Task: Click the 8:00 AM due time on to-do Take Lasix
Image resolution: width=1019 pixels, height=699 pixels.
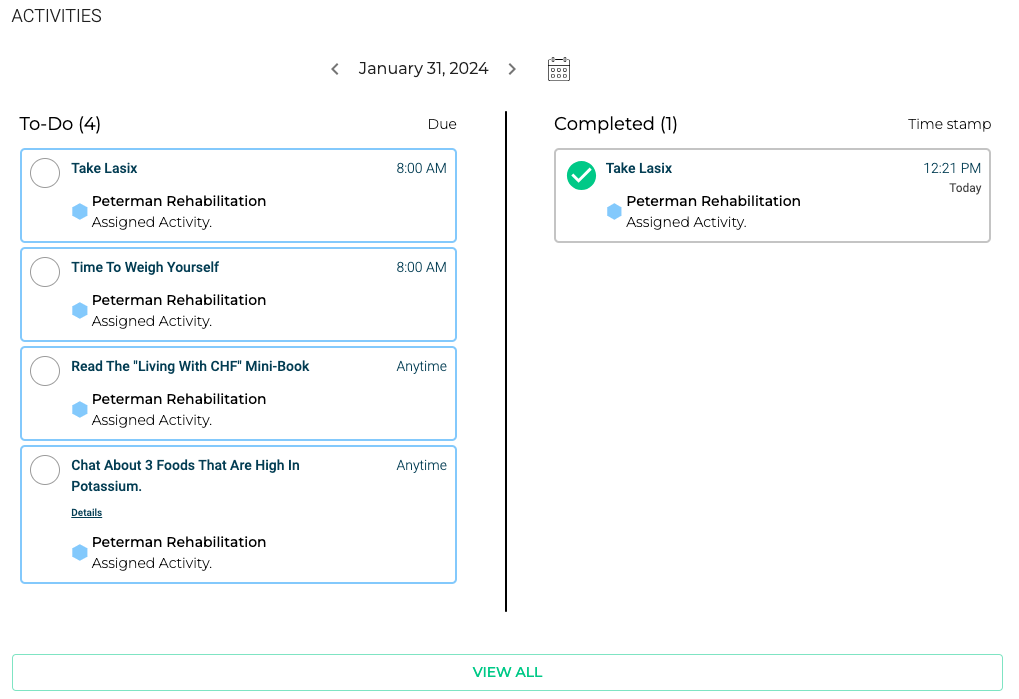Action: [421, 168]
